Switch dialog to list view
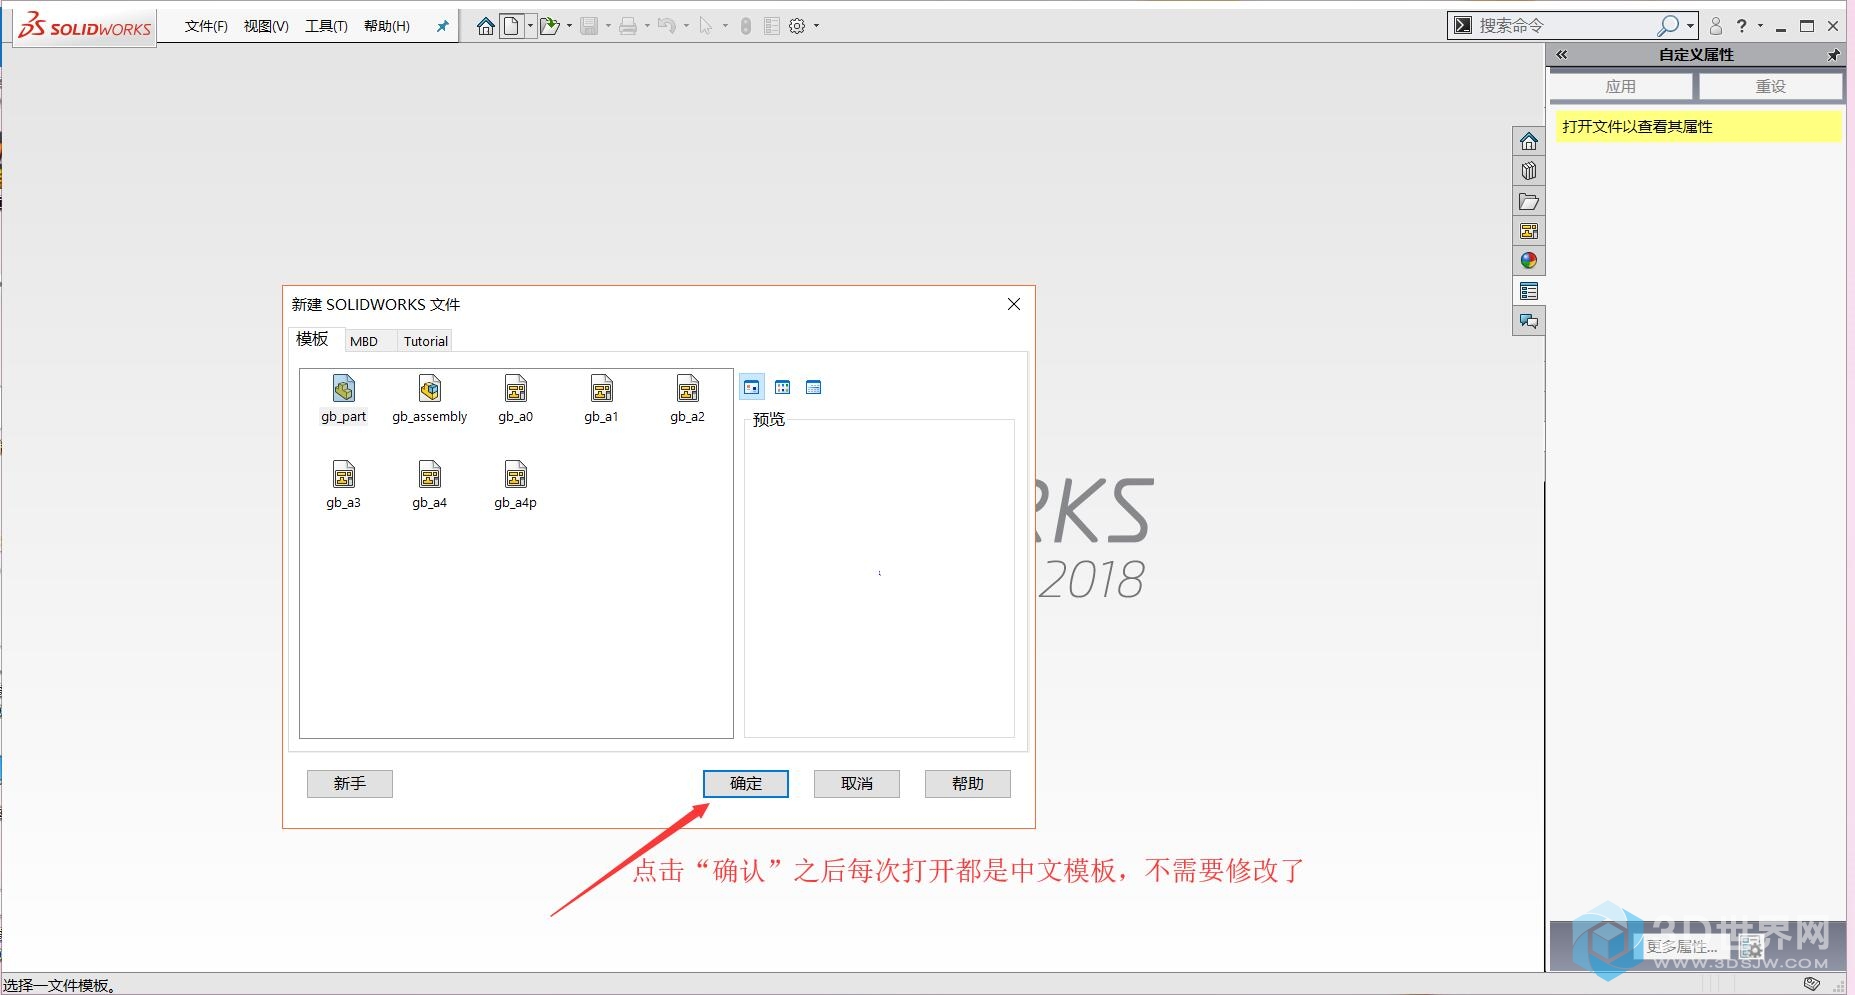The image size is (1855, 995). 783,387
